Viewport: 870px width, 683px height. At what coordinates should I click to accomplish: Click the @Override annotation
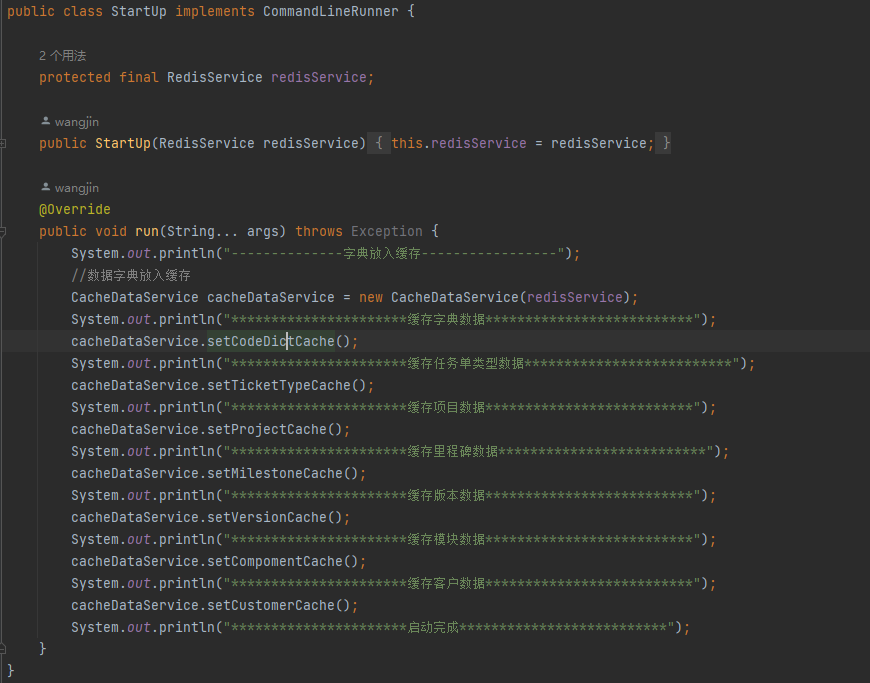tap(75, 210)
